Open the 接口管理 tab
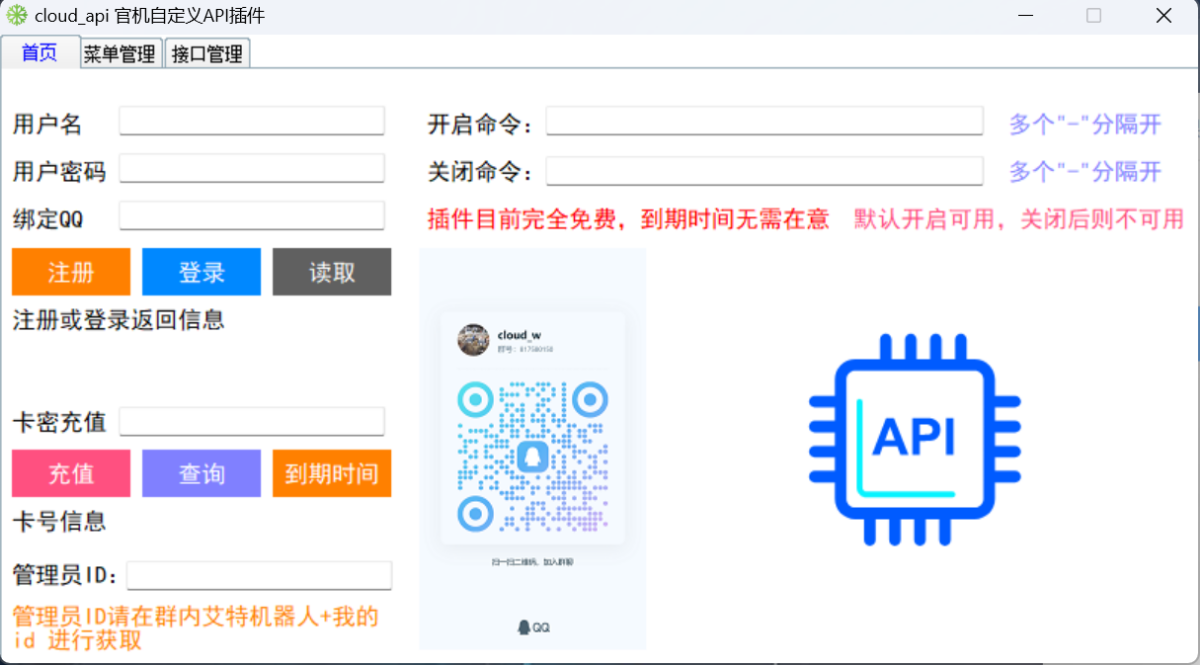The image size is (1200, 665). [207, 54]
